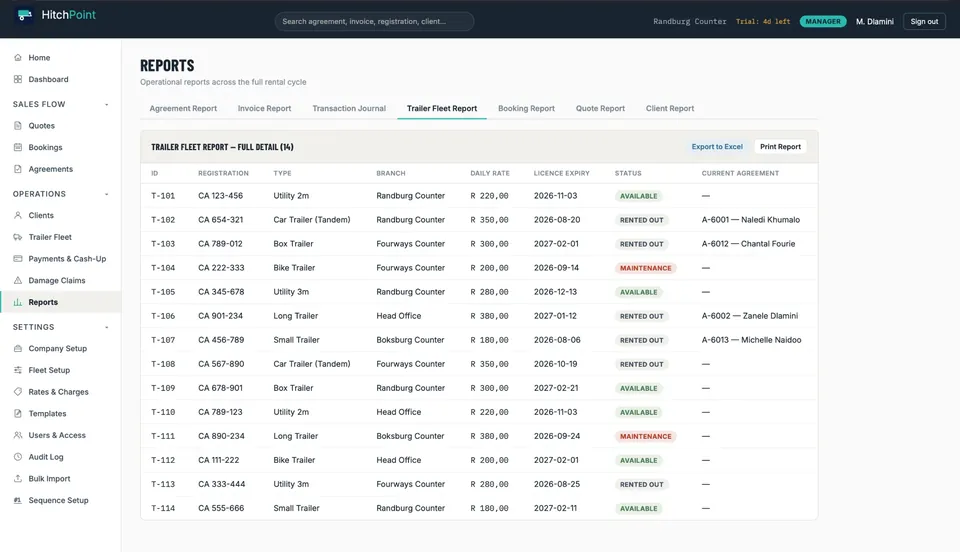The image size is (960, 552).
Task: Click the Print Report button
Action: point(780,147)
